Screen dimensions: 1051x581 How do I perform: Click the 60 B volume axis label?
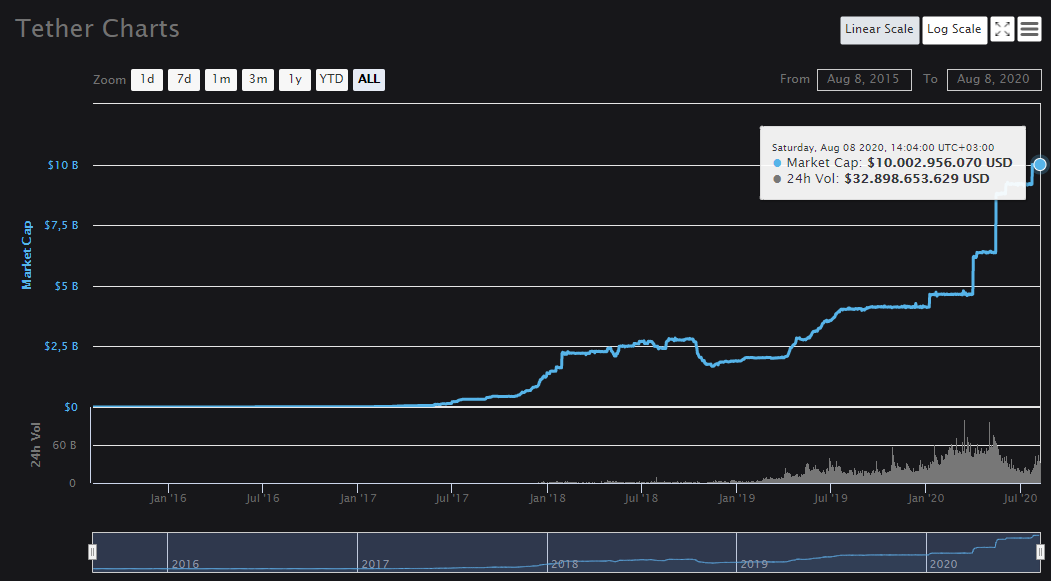coord(64,445)
